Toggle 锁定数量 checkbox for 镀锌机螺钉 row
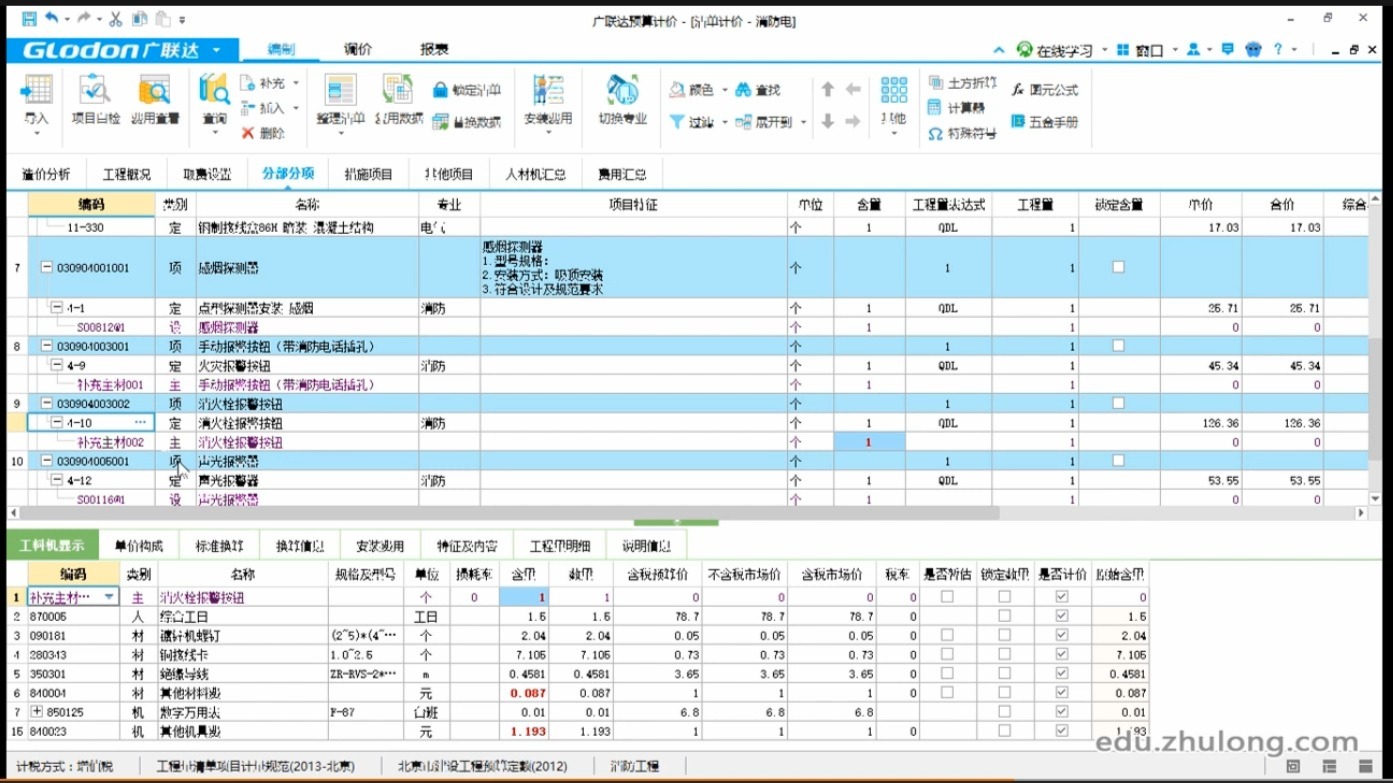 1005,635
